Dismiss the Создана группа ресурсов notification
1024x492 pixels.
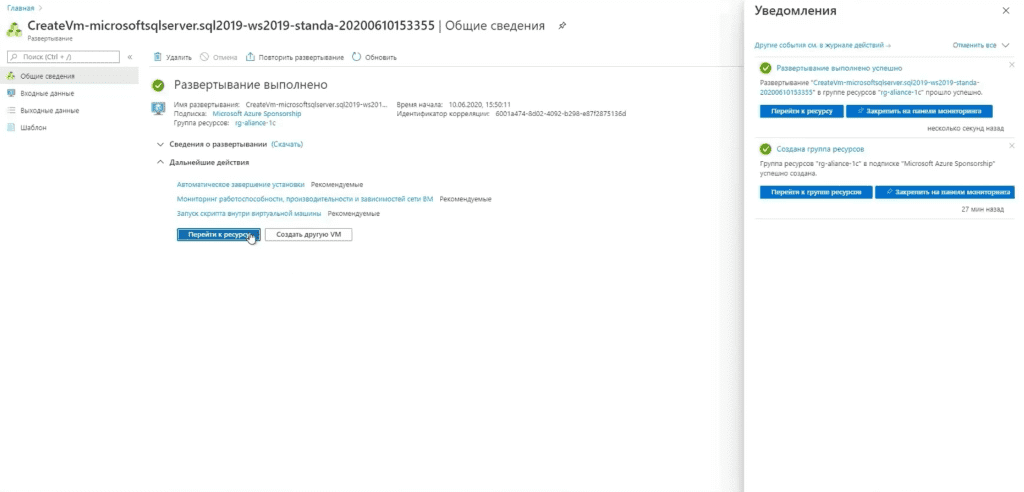1012,145
